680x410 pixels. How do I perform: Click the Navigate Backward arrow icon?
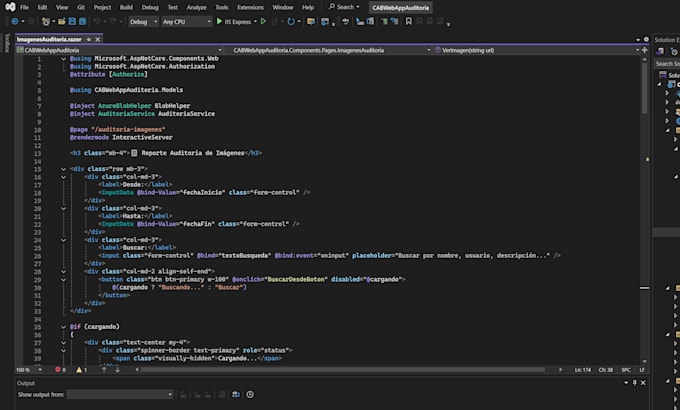[15, 21]
